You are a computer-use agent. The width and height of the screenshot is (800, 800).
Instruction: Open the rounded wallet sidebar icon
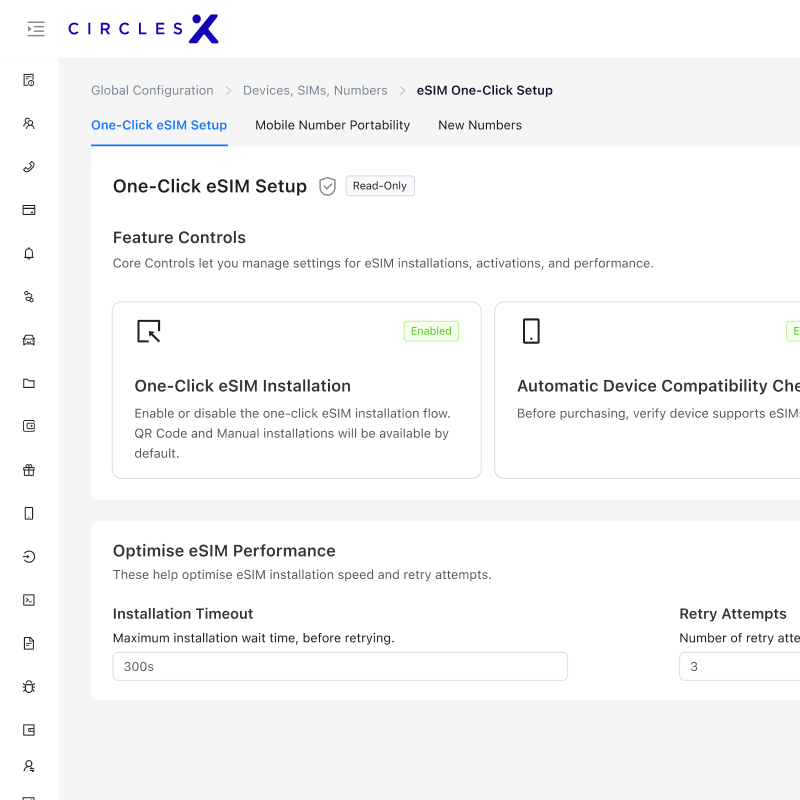click(29, 427)
